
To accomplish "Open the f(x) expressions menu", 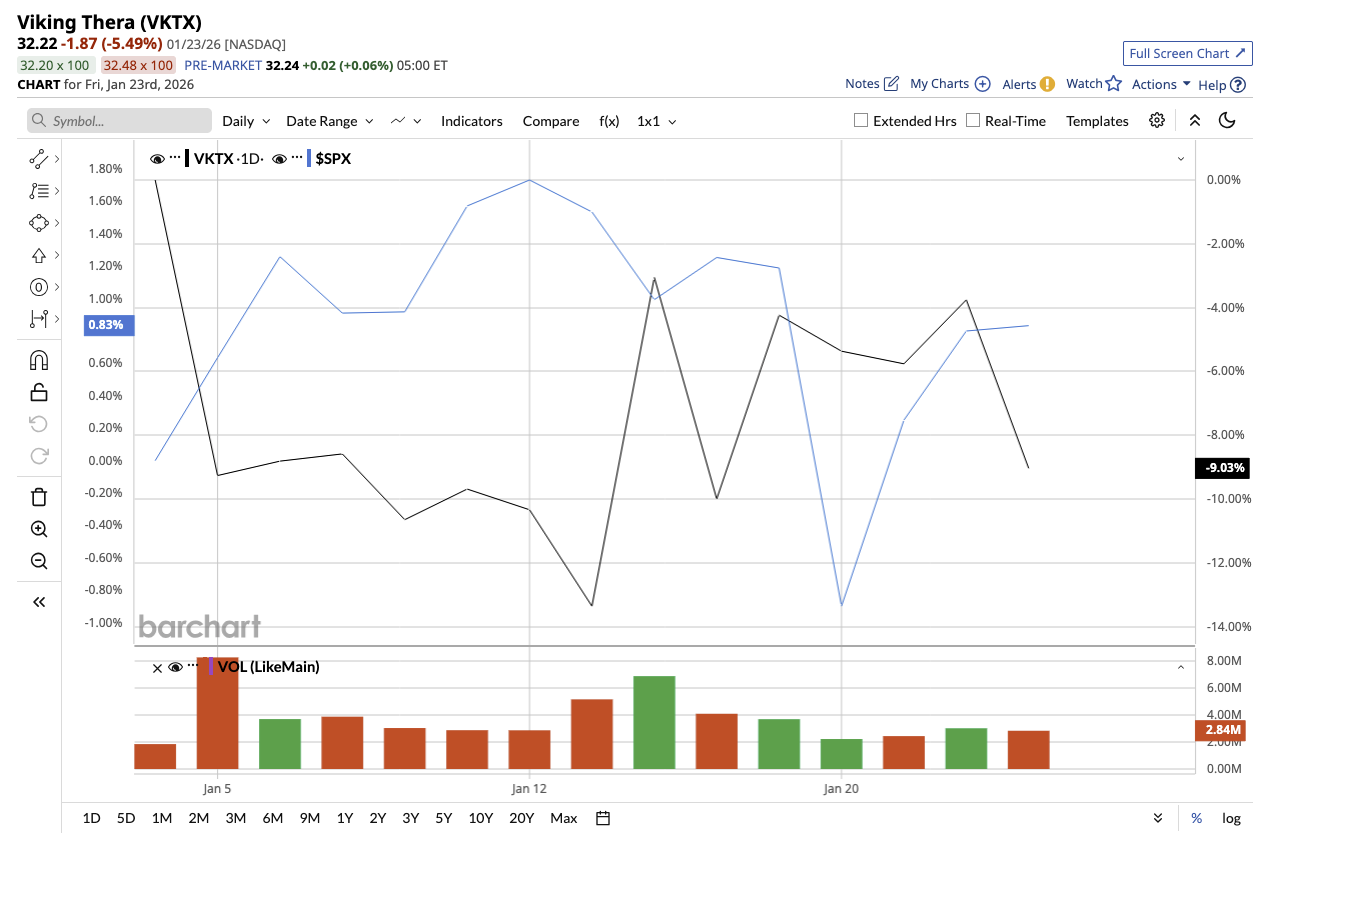I will point(609,121).
